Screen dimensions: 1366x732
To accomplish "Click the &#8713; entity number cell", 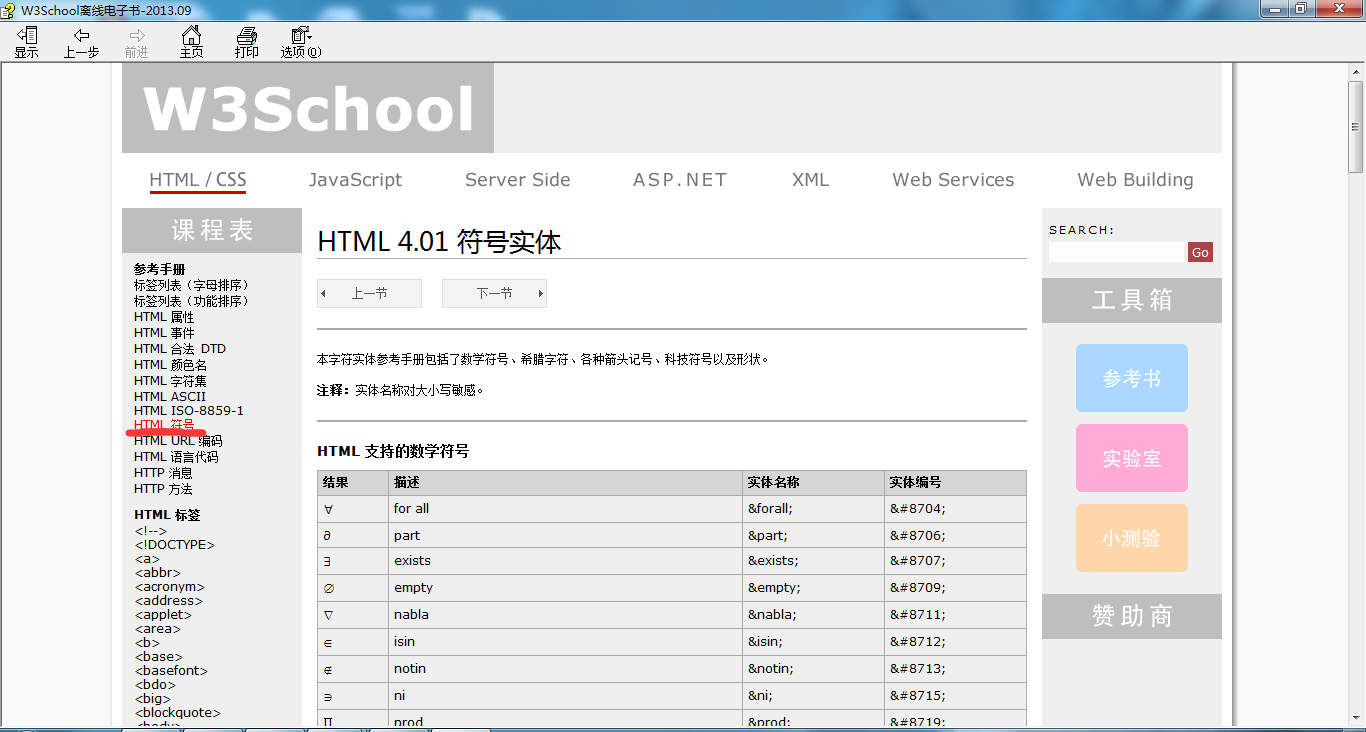I will point(955,669).
